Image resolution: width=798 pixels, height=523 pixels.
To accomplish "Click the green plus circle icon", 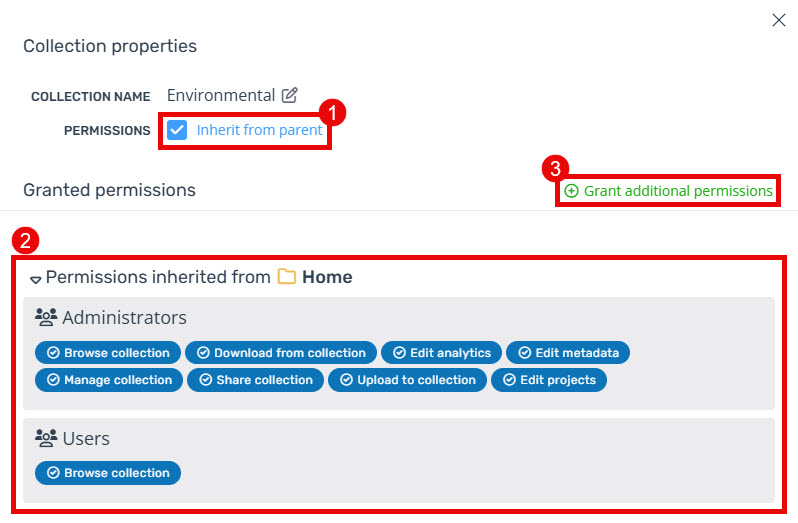I will click(x=572, y=191).
